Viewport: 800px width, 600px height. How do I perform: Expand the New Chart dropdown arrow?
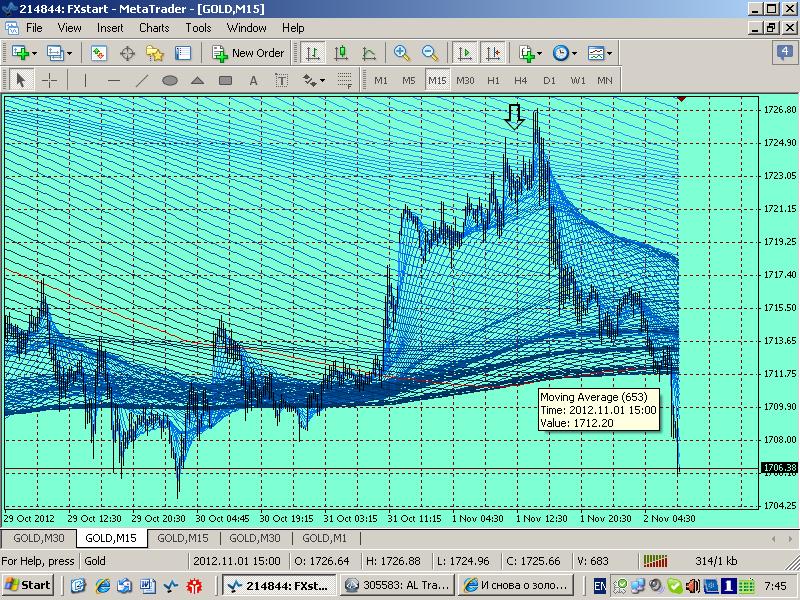(34, 53)
